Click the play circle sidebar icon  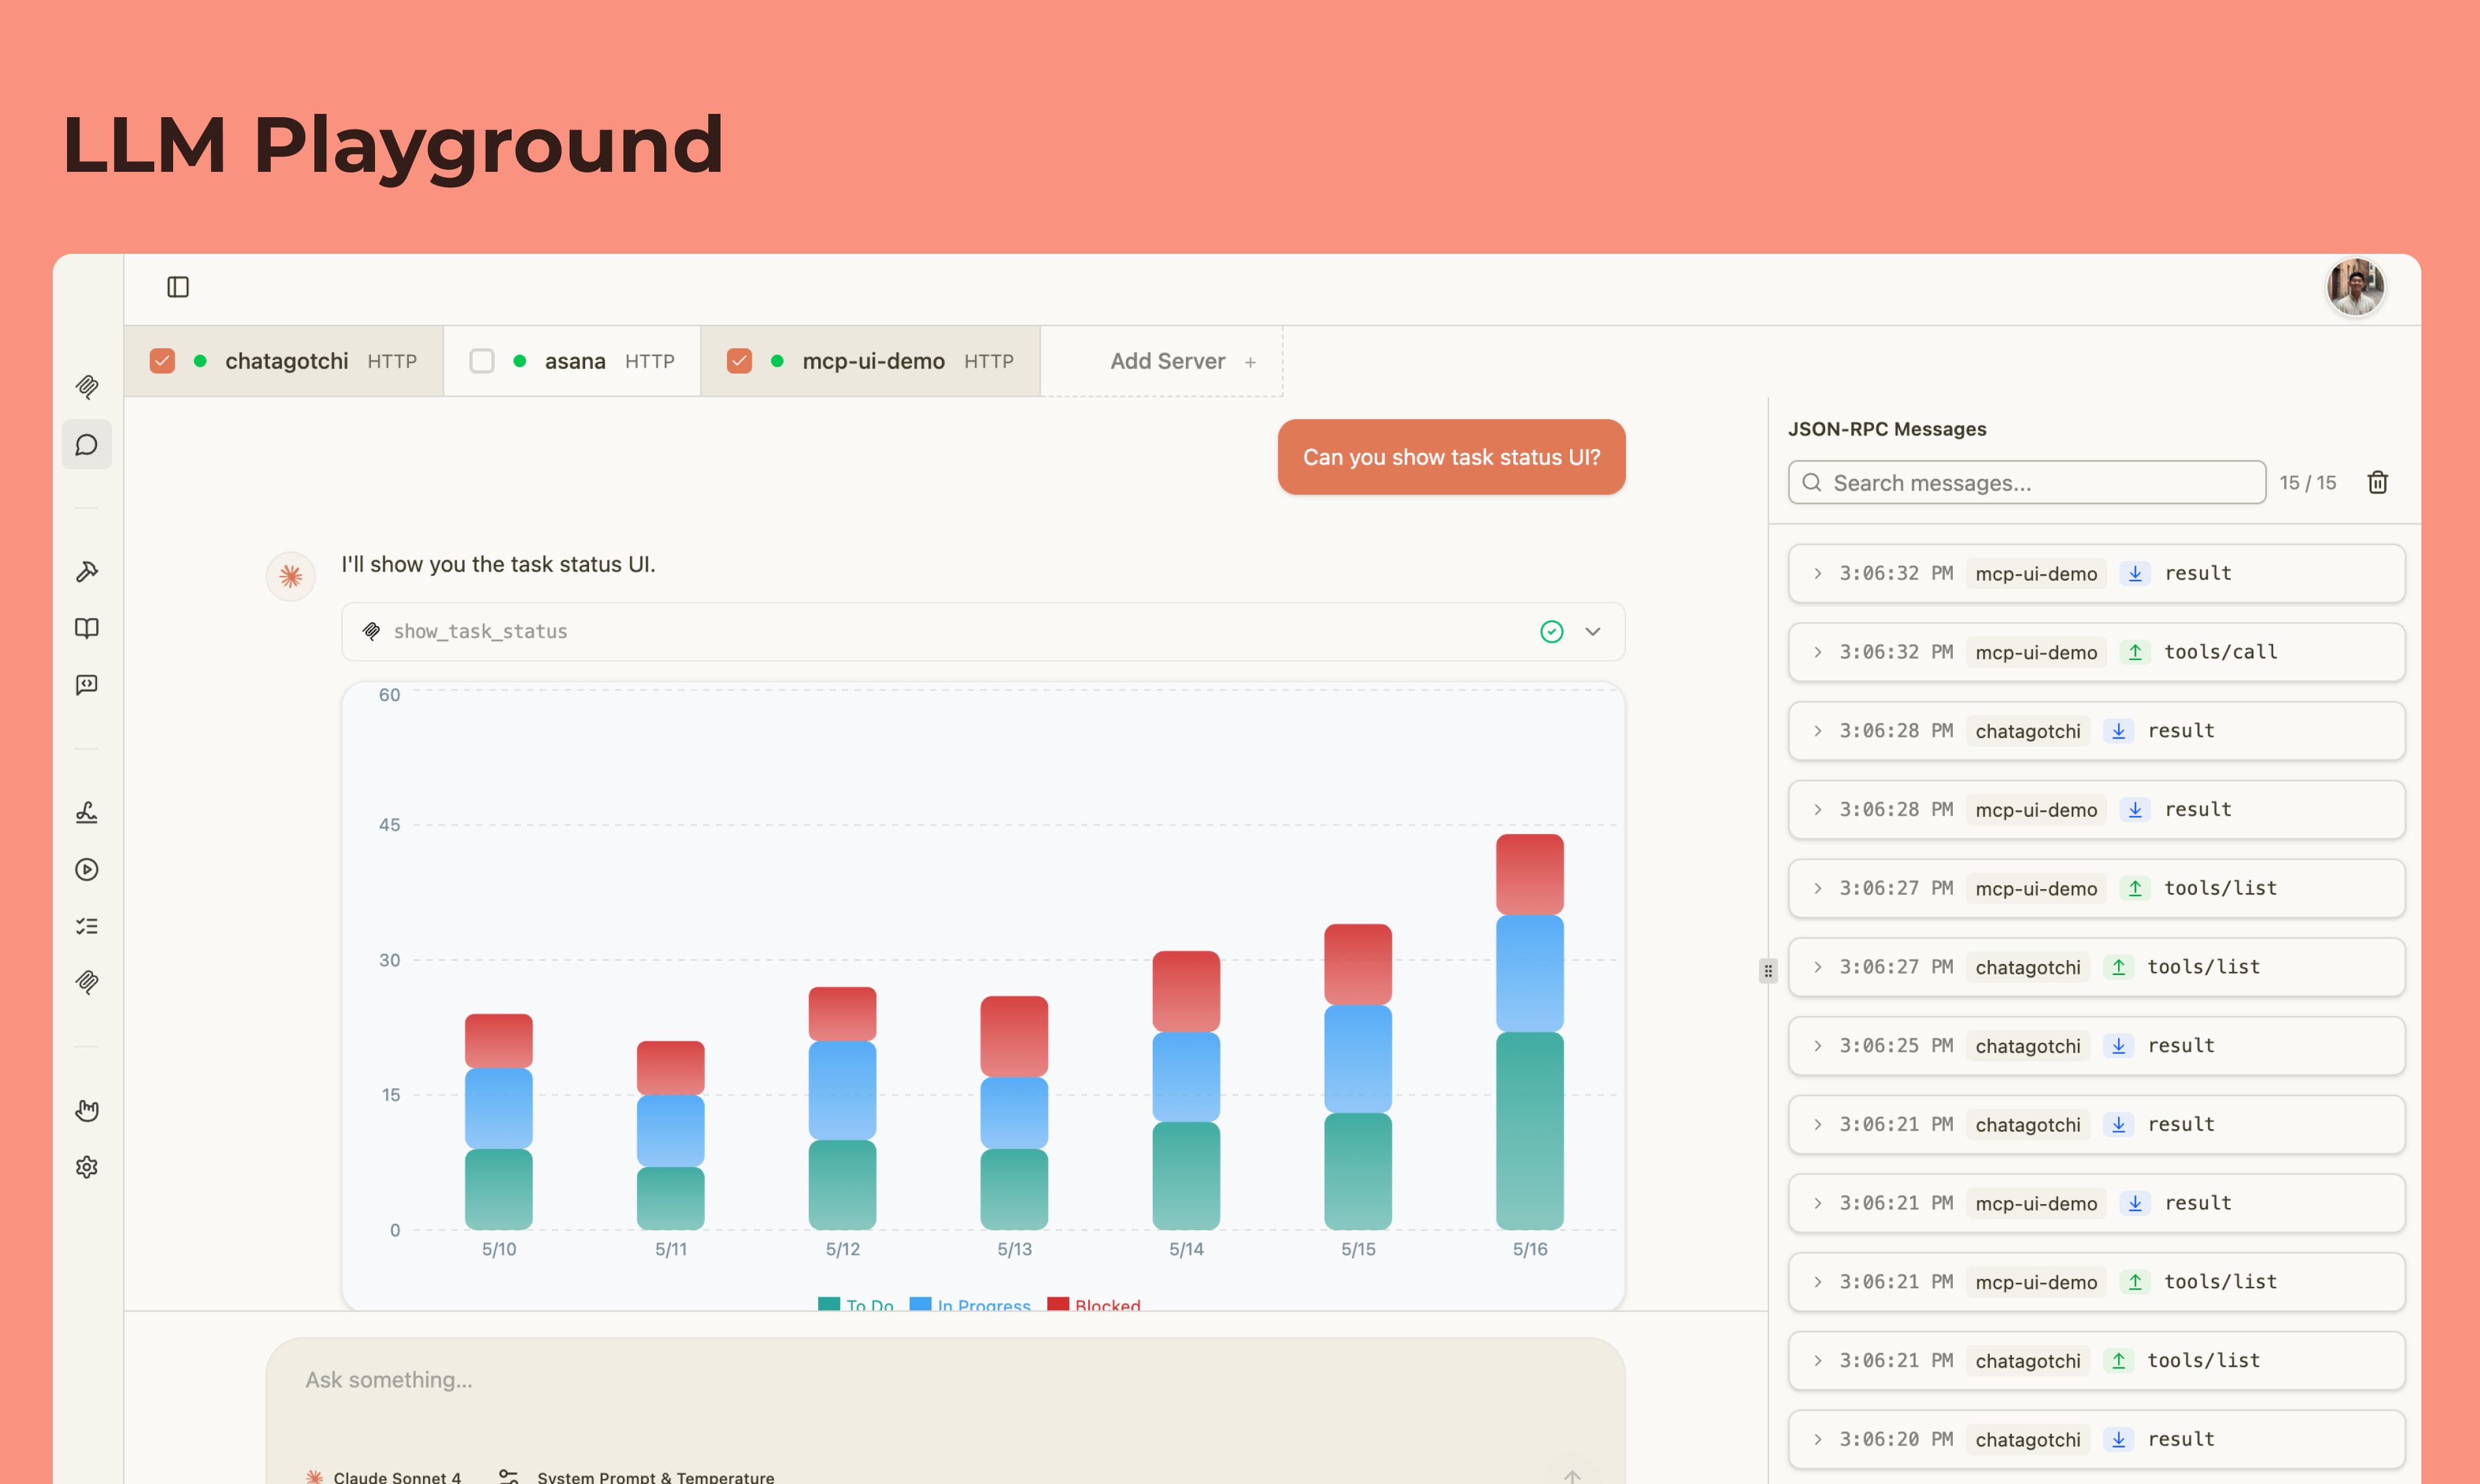tap(87, 869)
